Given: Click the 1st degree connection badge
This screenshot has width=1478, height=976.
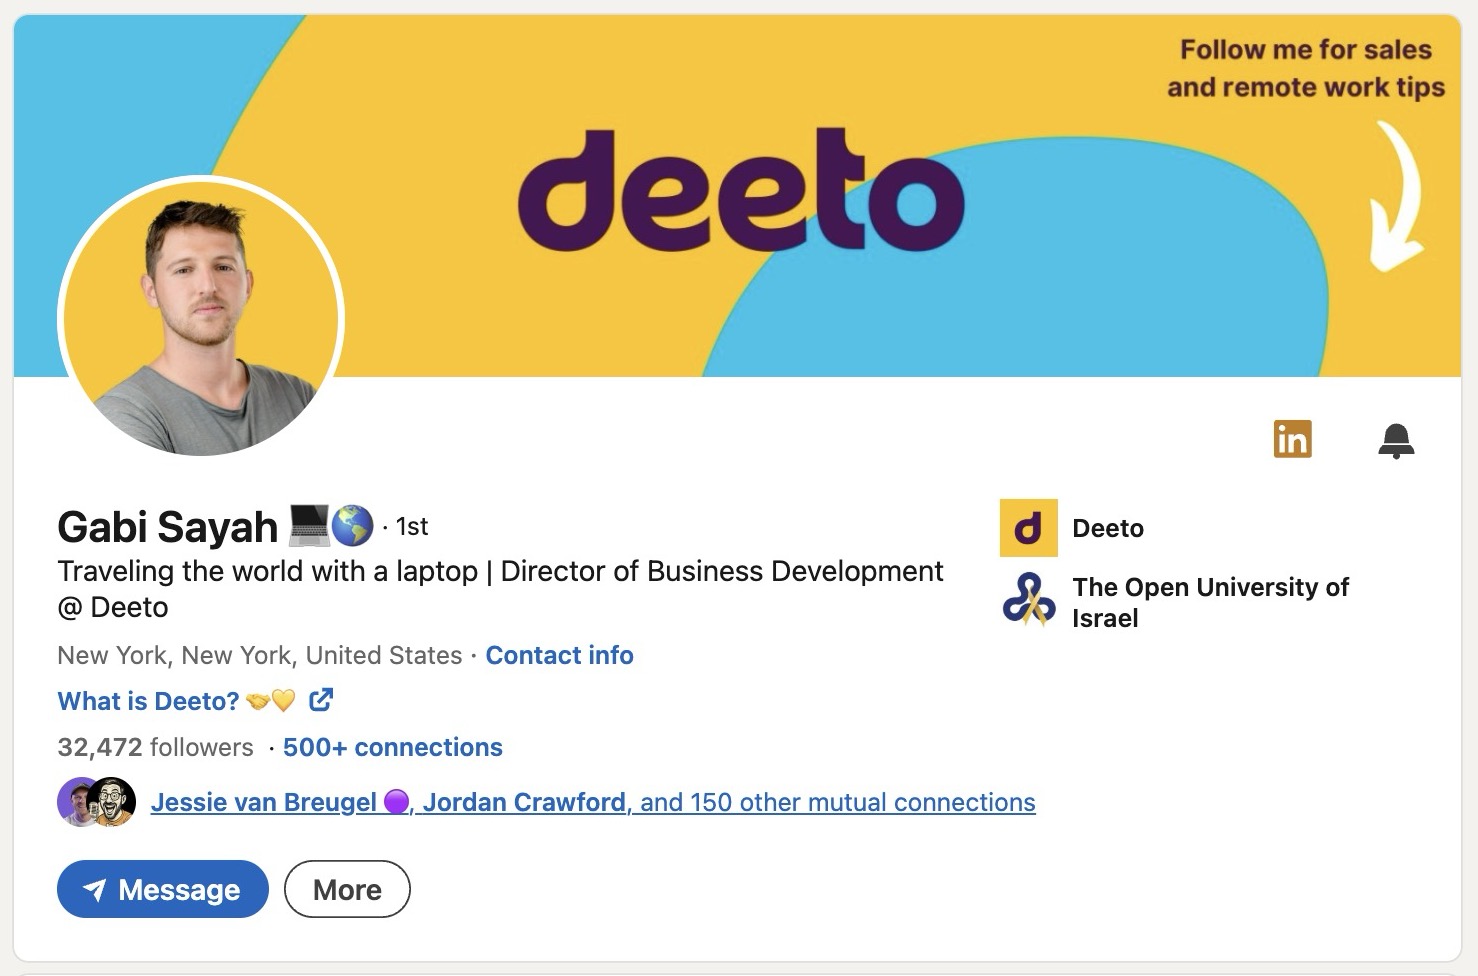Looking at the screenshot, I should pos(412,526).
